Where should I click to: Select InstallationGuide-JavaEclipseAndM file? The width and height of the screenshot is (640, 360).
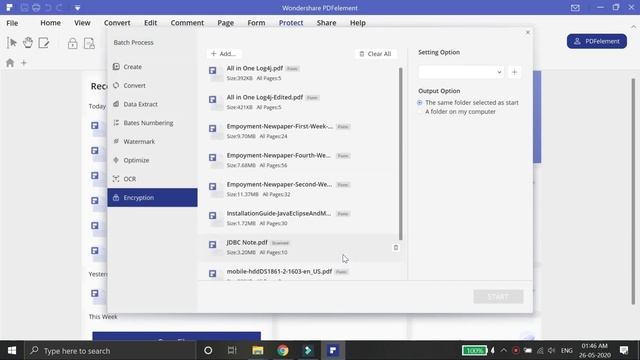click(x=300, y=218)
